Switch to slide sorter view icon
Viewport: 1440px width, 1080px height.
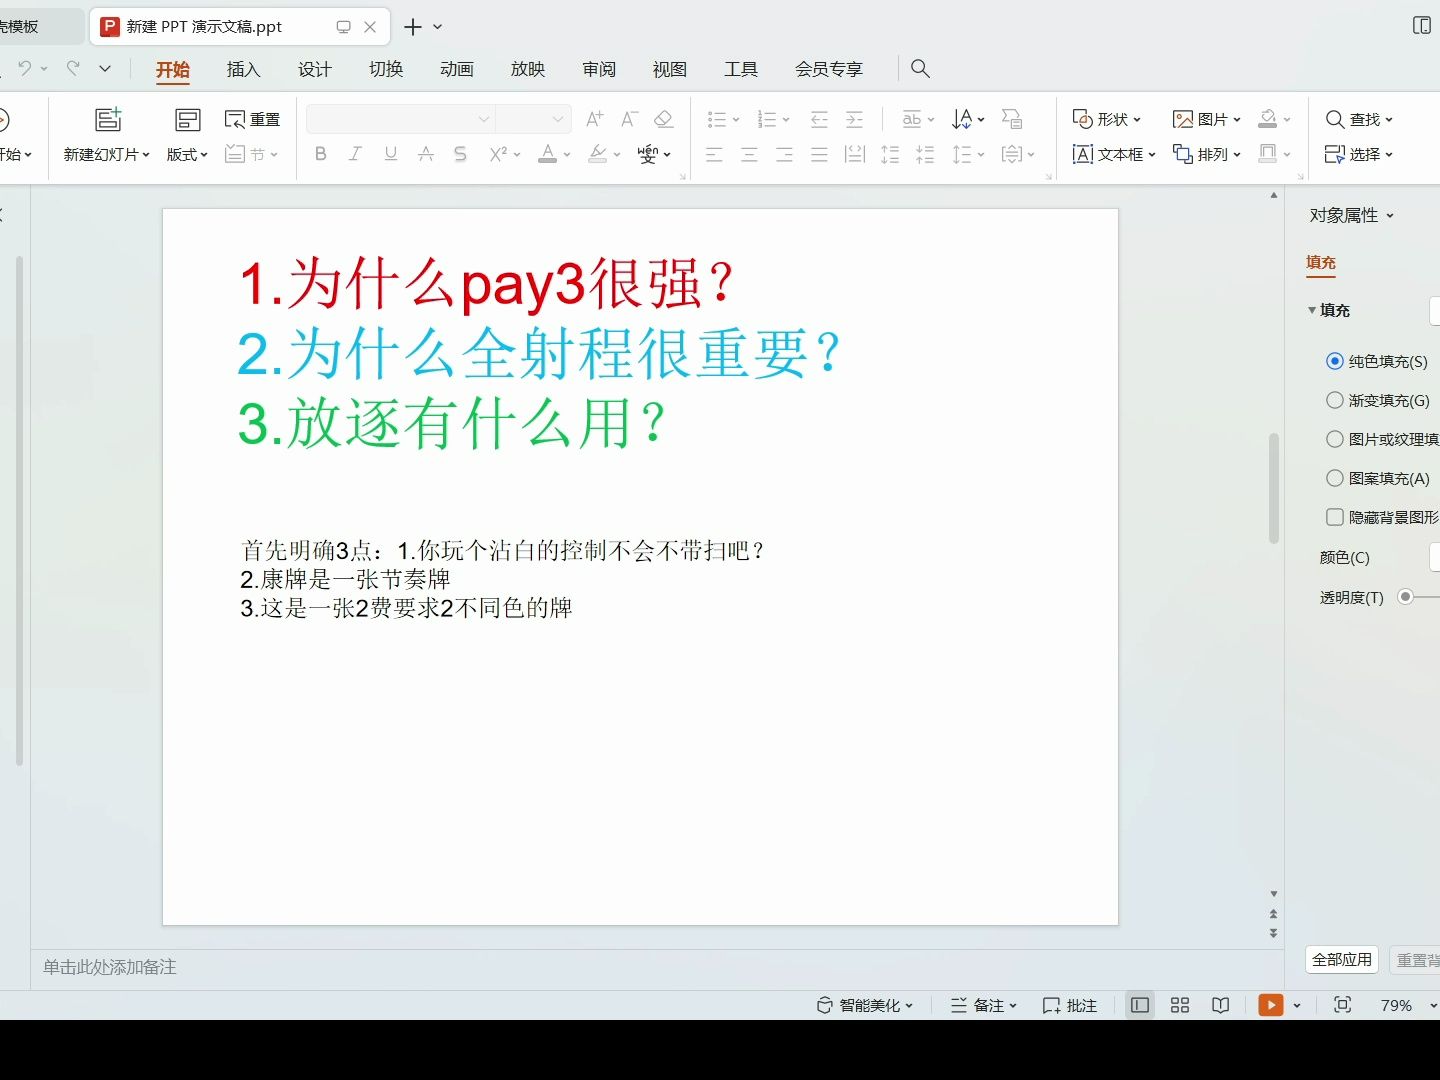point(1180,1005)
